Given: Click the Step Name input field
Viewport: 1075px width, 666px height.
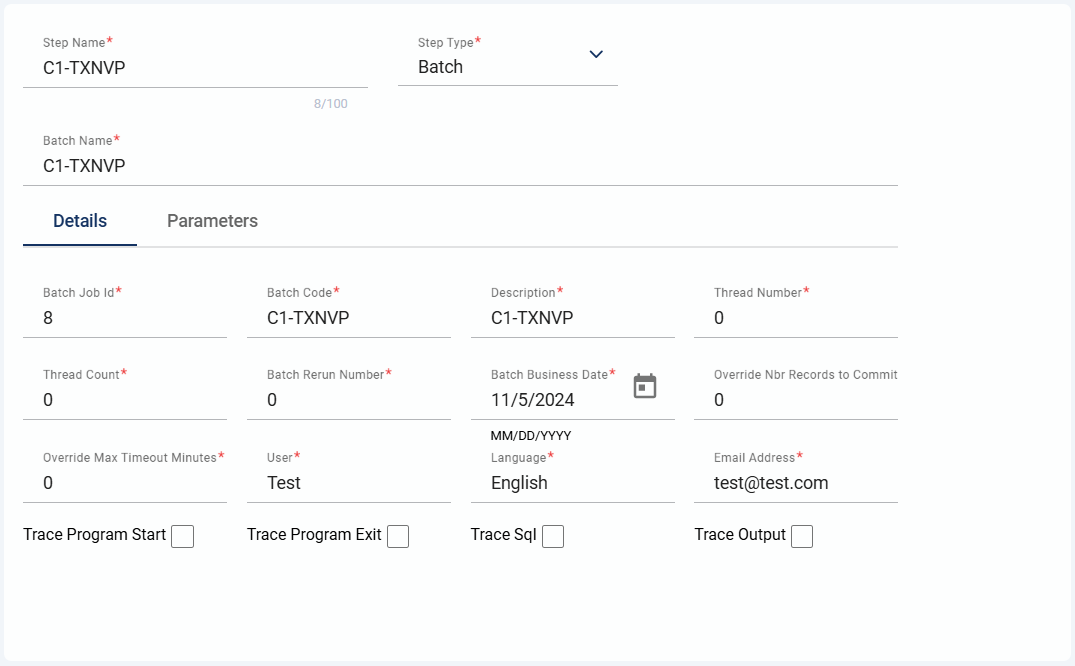Looking at the screenshot, I should (x=195, y=68).
